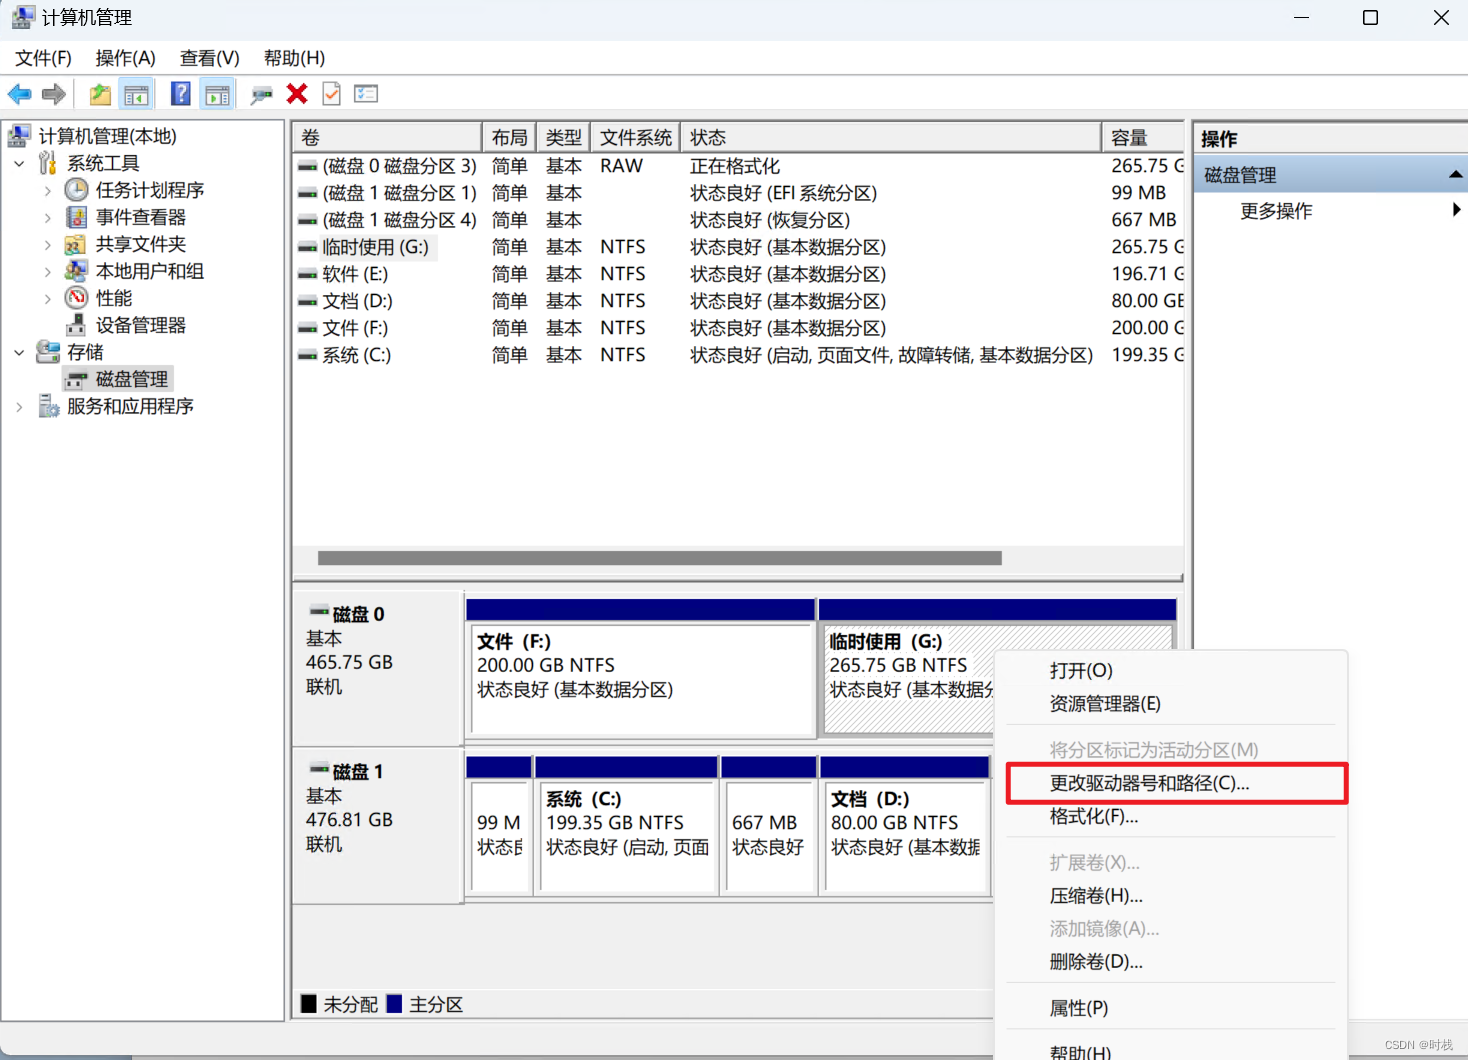Select the 磁盘 0 disk label box
This screenshot has height=1060, width=1468.
378,668
